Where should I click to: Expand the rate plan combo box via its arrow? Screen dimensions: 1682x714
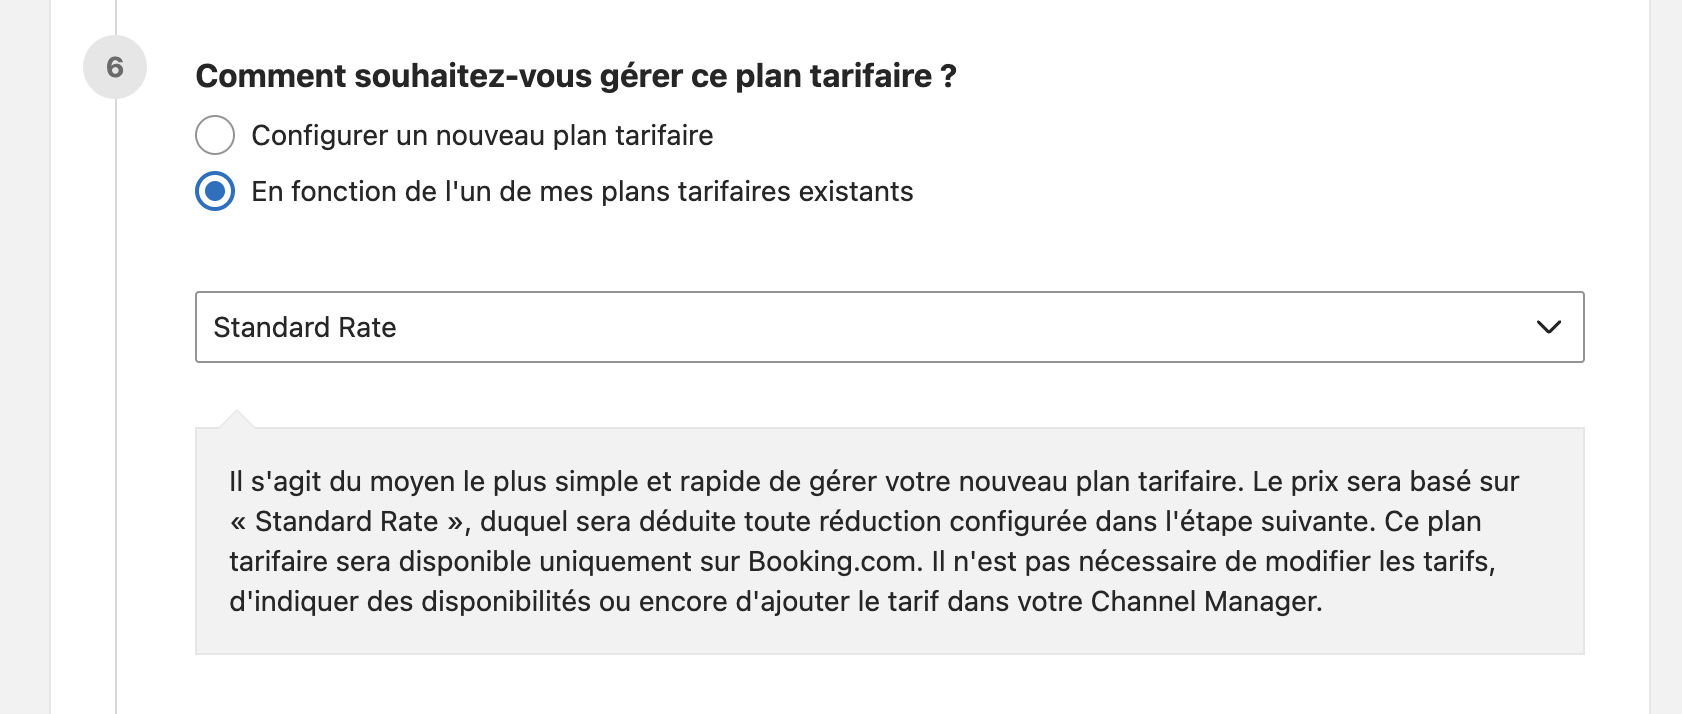pyautogui.click(x=1548, y=327)
